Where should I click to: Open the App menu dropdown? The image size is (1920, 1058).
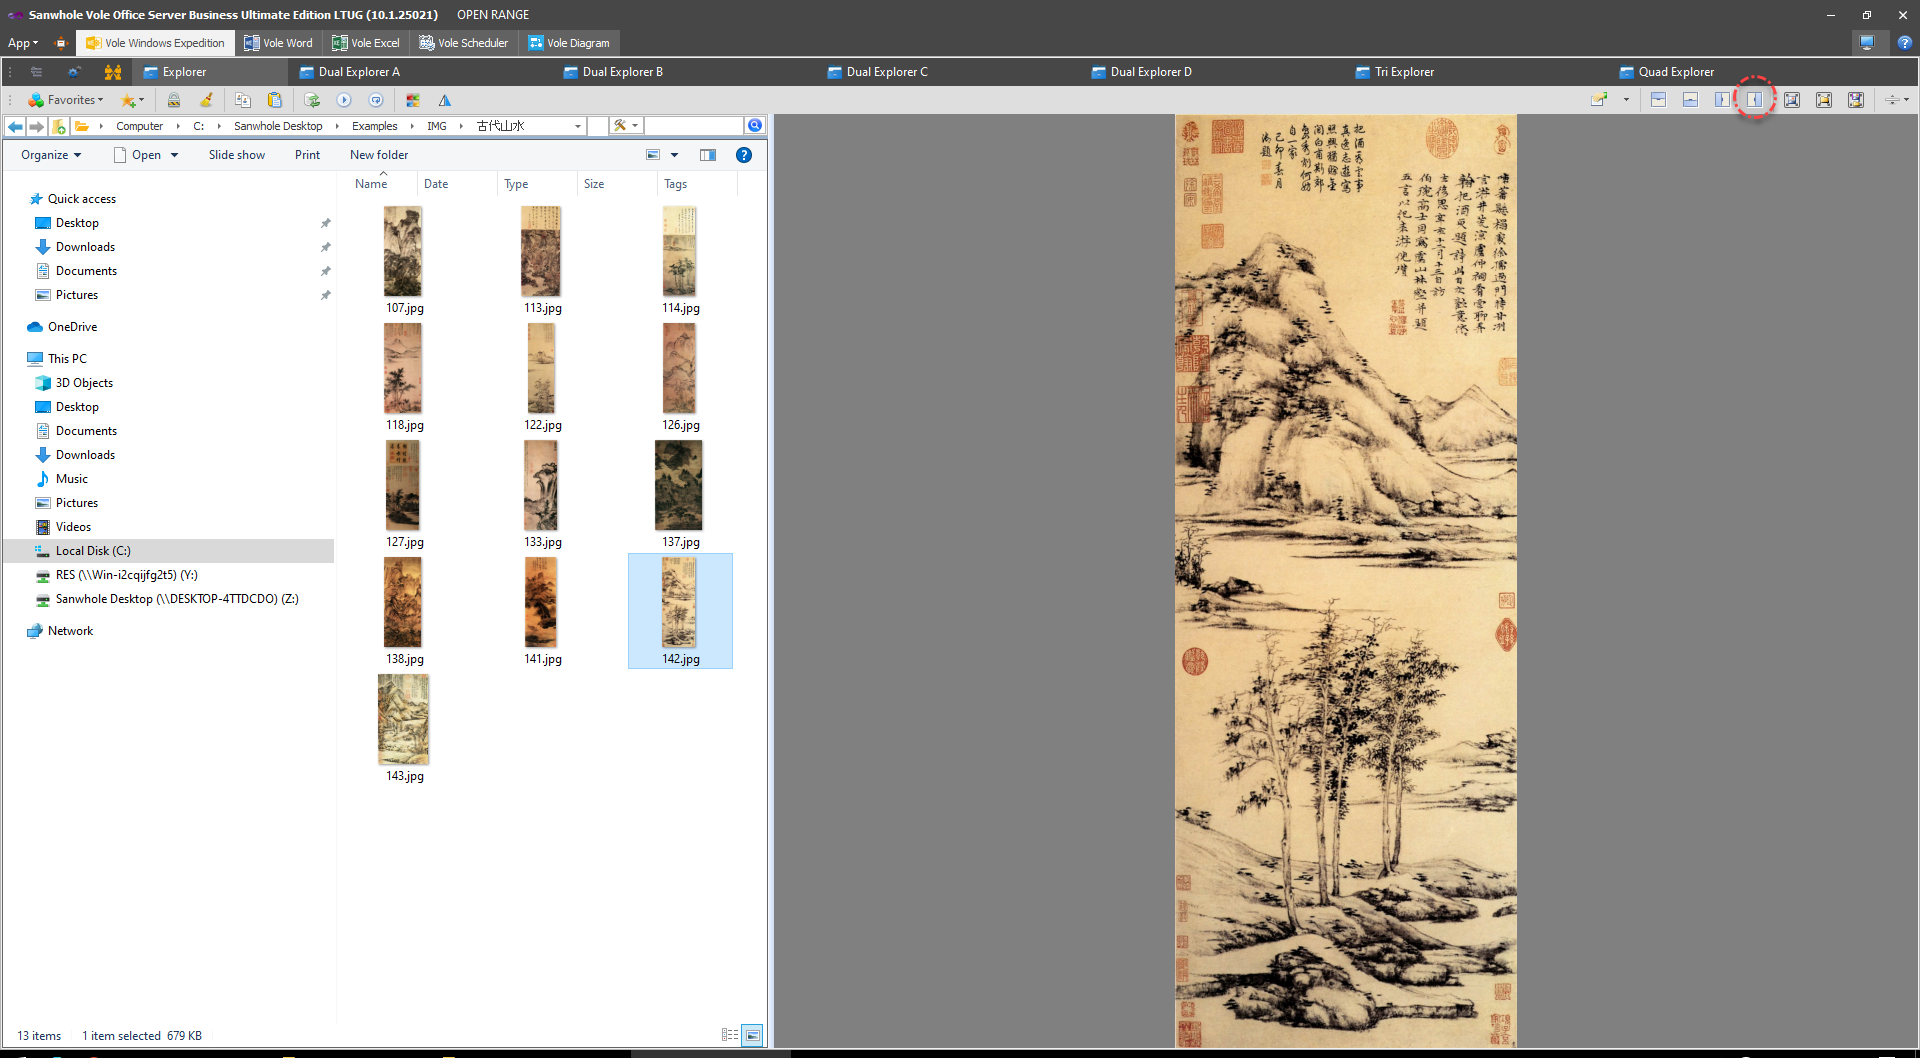click(23, 43)
